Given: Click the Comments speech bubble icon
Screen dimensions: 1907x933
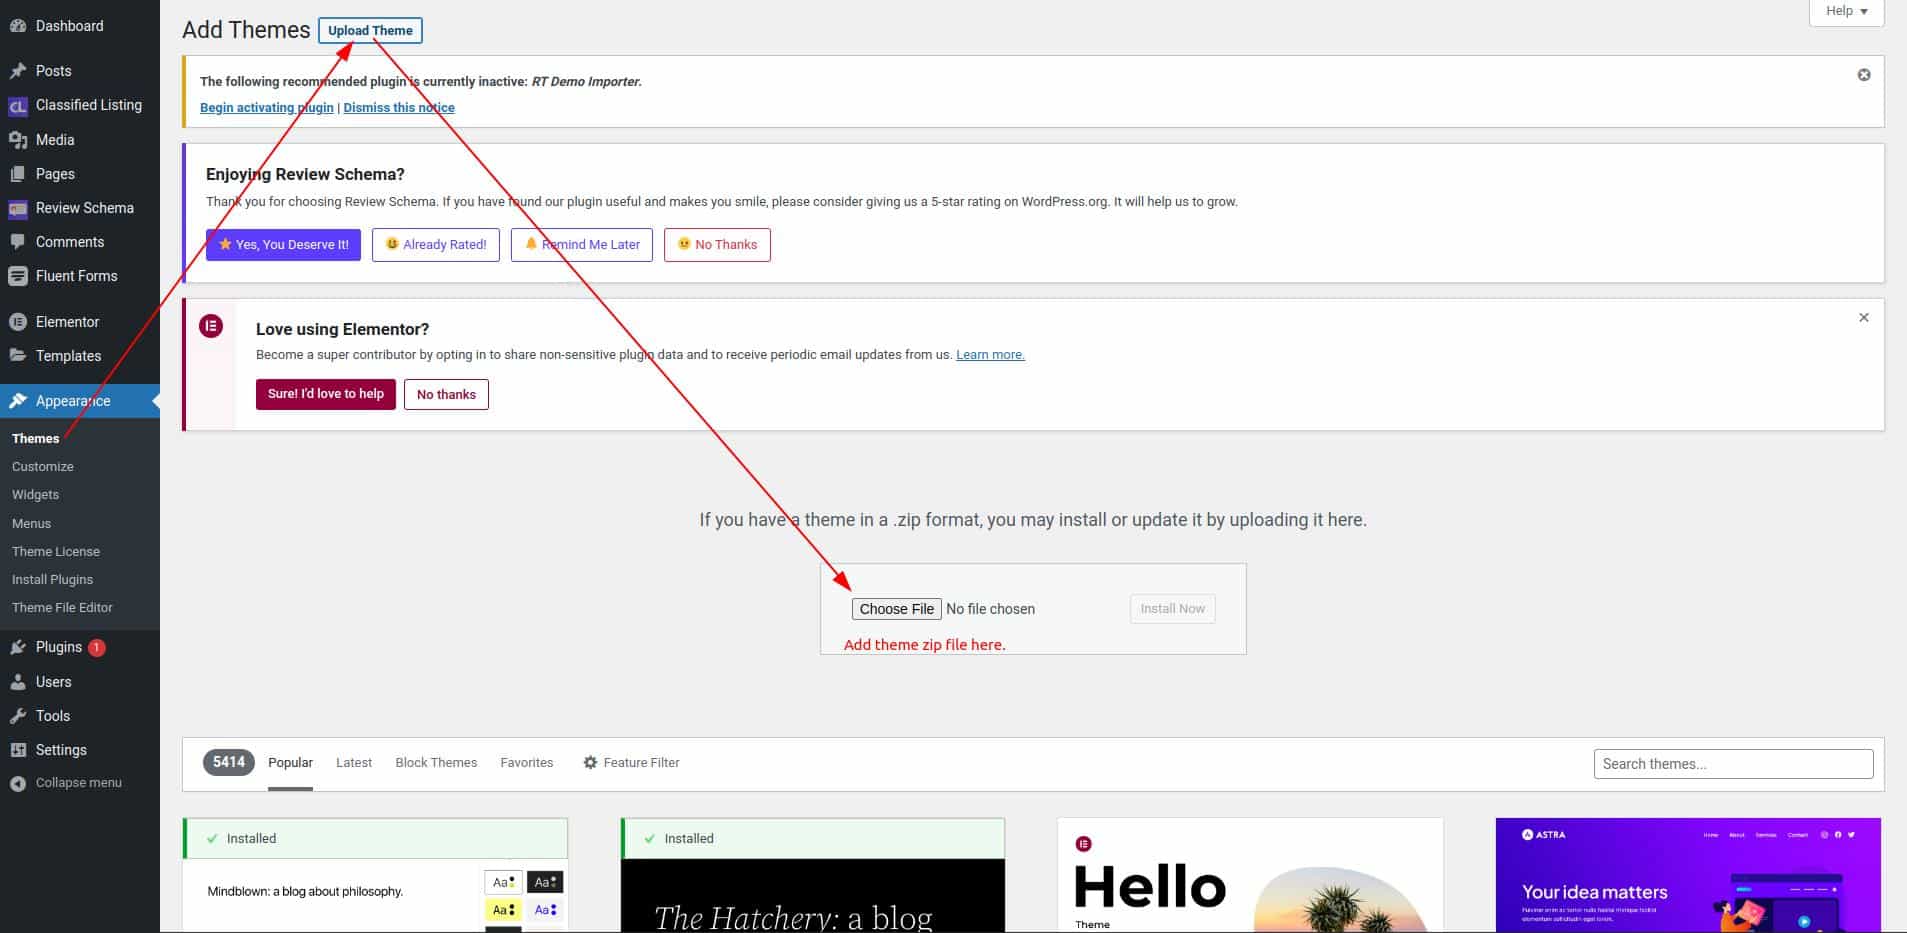Looking at the screenshot, I should coord(17,242).
